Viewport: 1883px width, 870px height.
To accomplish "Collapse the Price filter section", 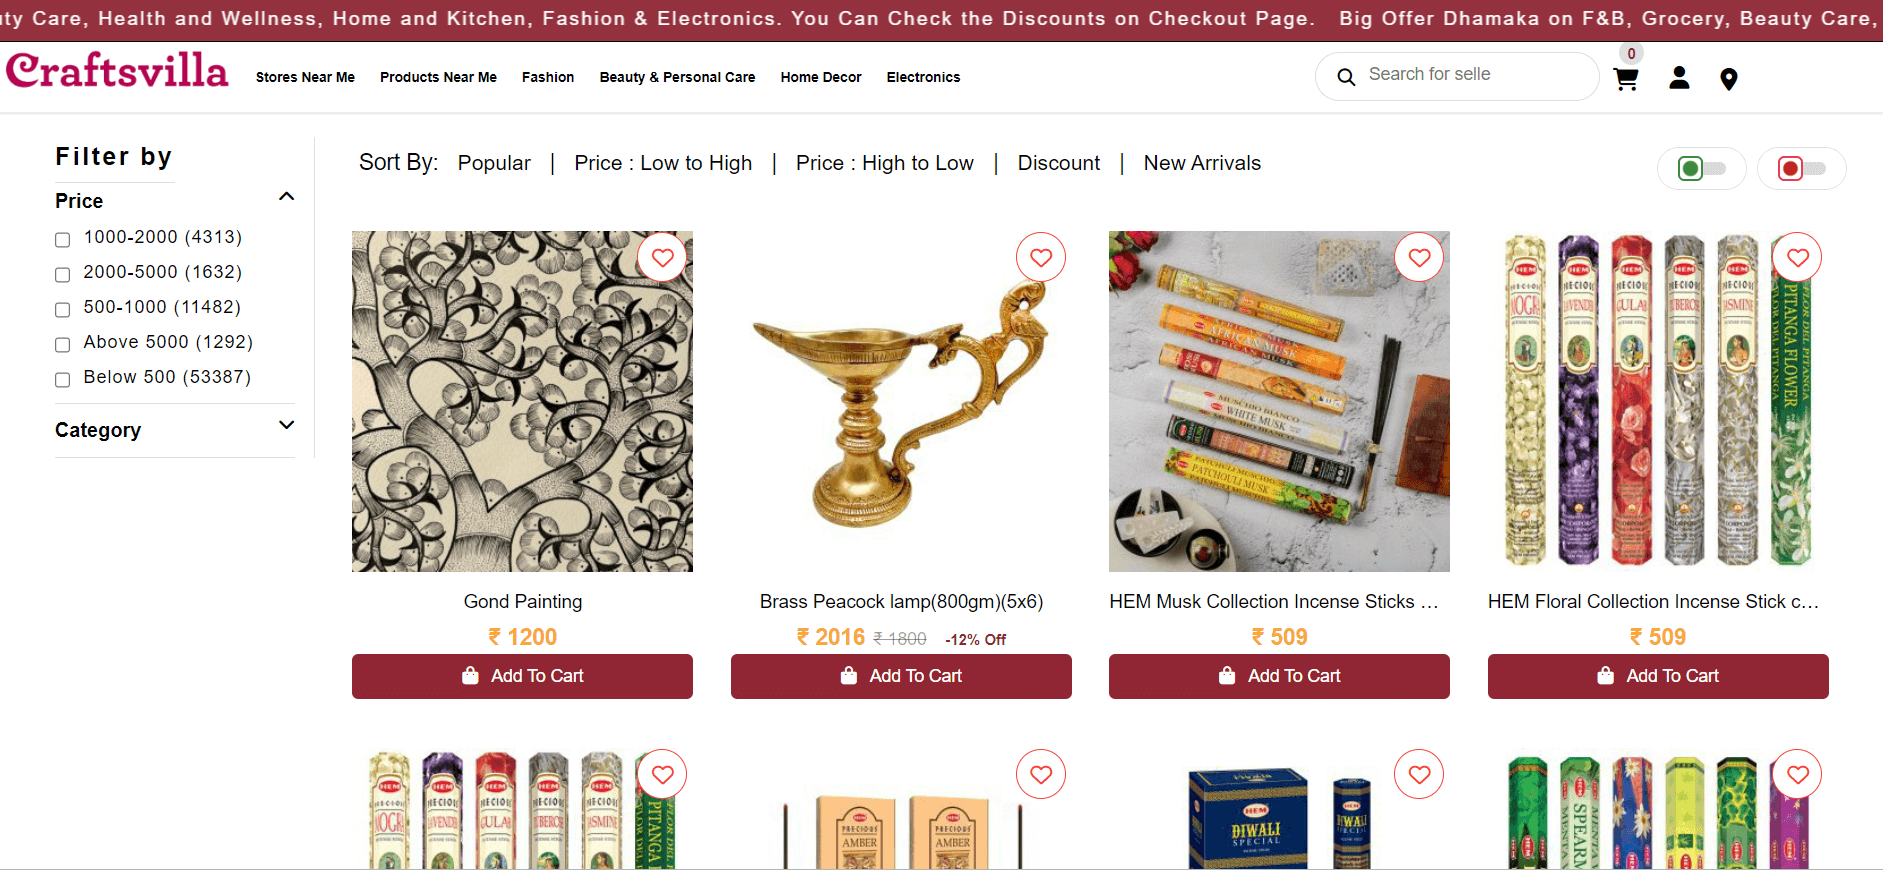I will pos(286,197).
